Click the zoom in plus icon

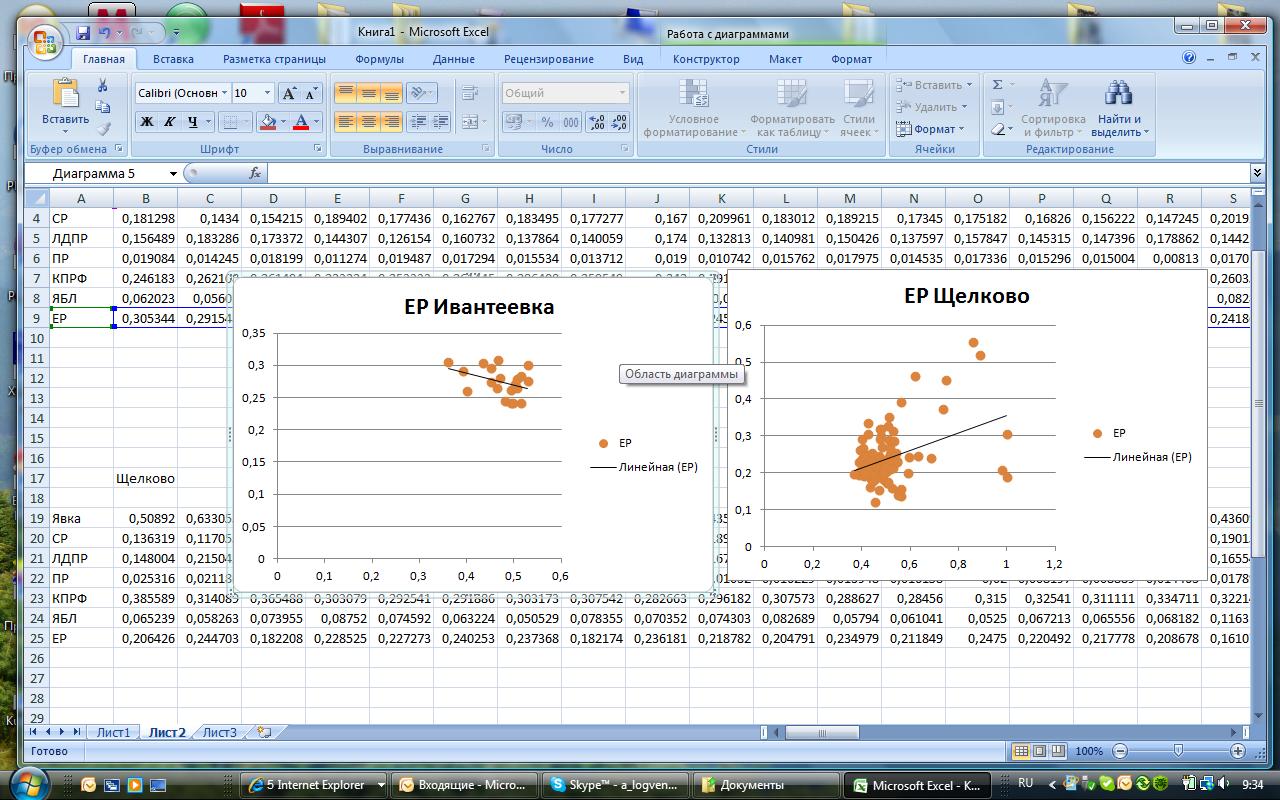click(x=1238, y=751)
